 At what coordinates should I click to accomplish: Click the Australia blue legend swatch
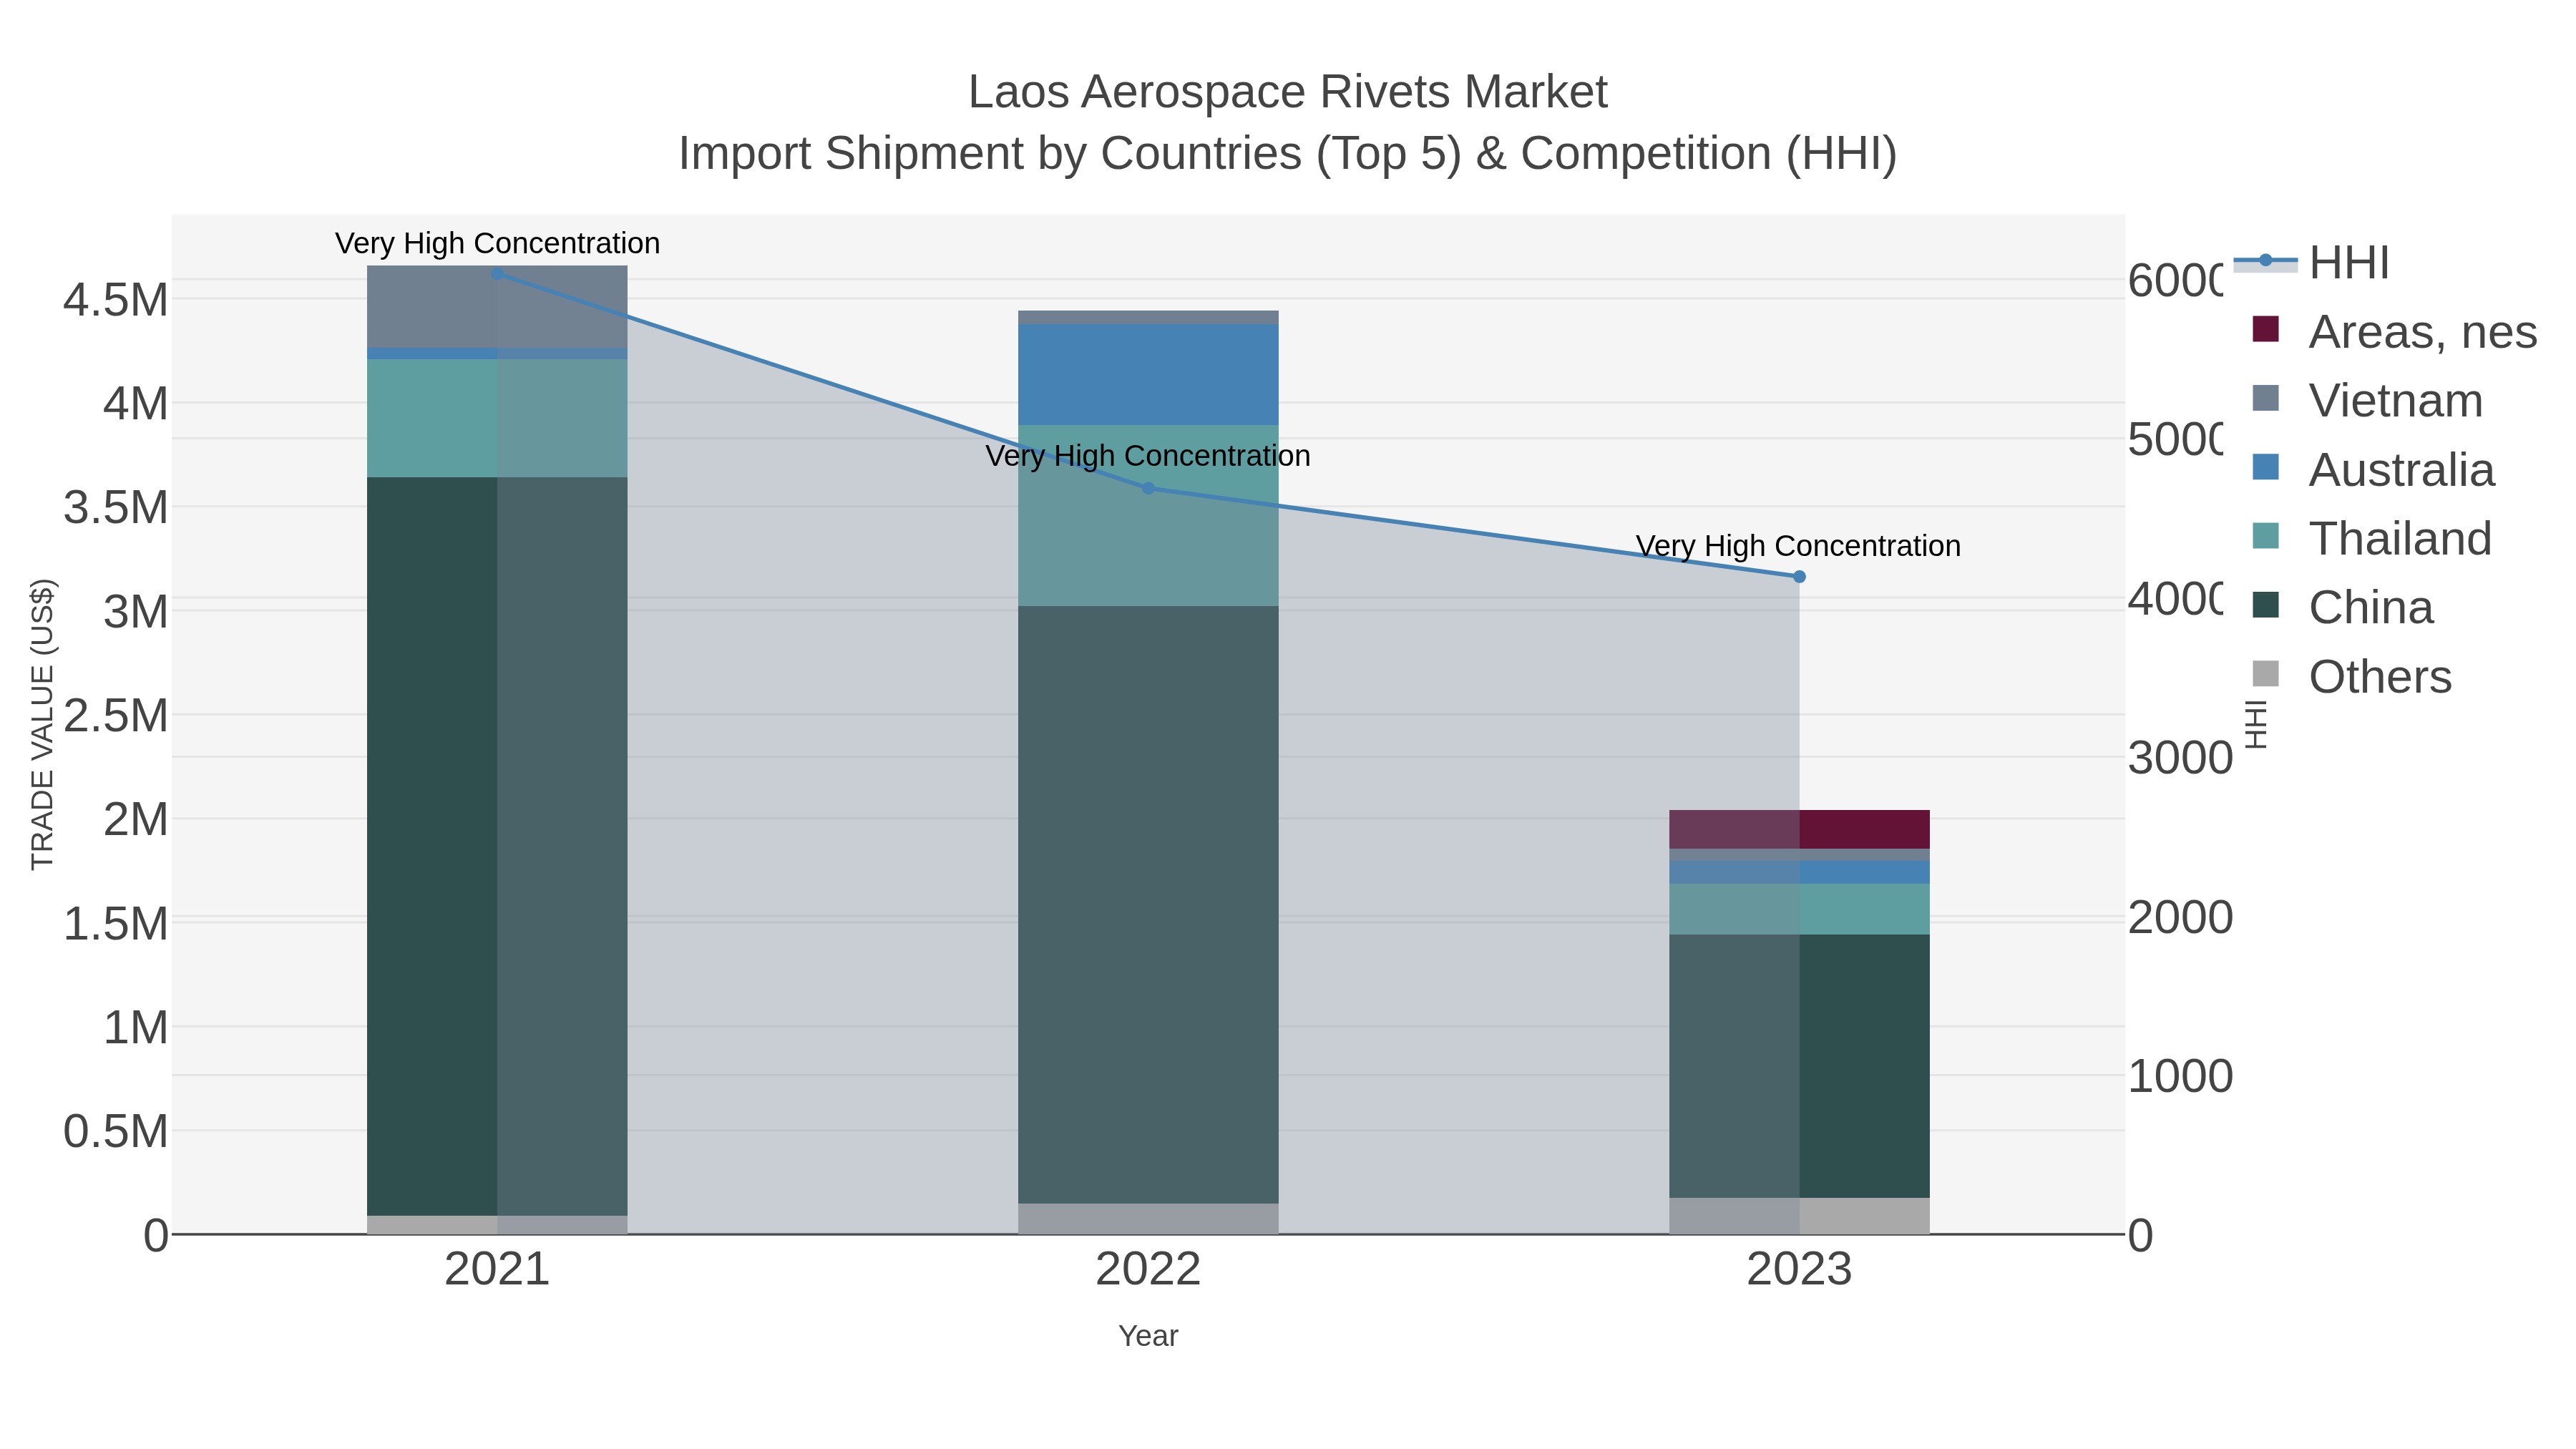pos(2266,467)
